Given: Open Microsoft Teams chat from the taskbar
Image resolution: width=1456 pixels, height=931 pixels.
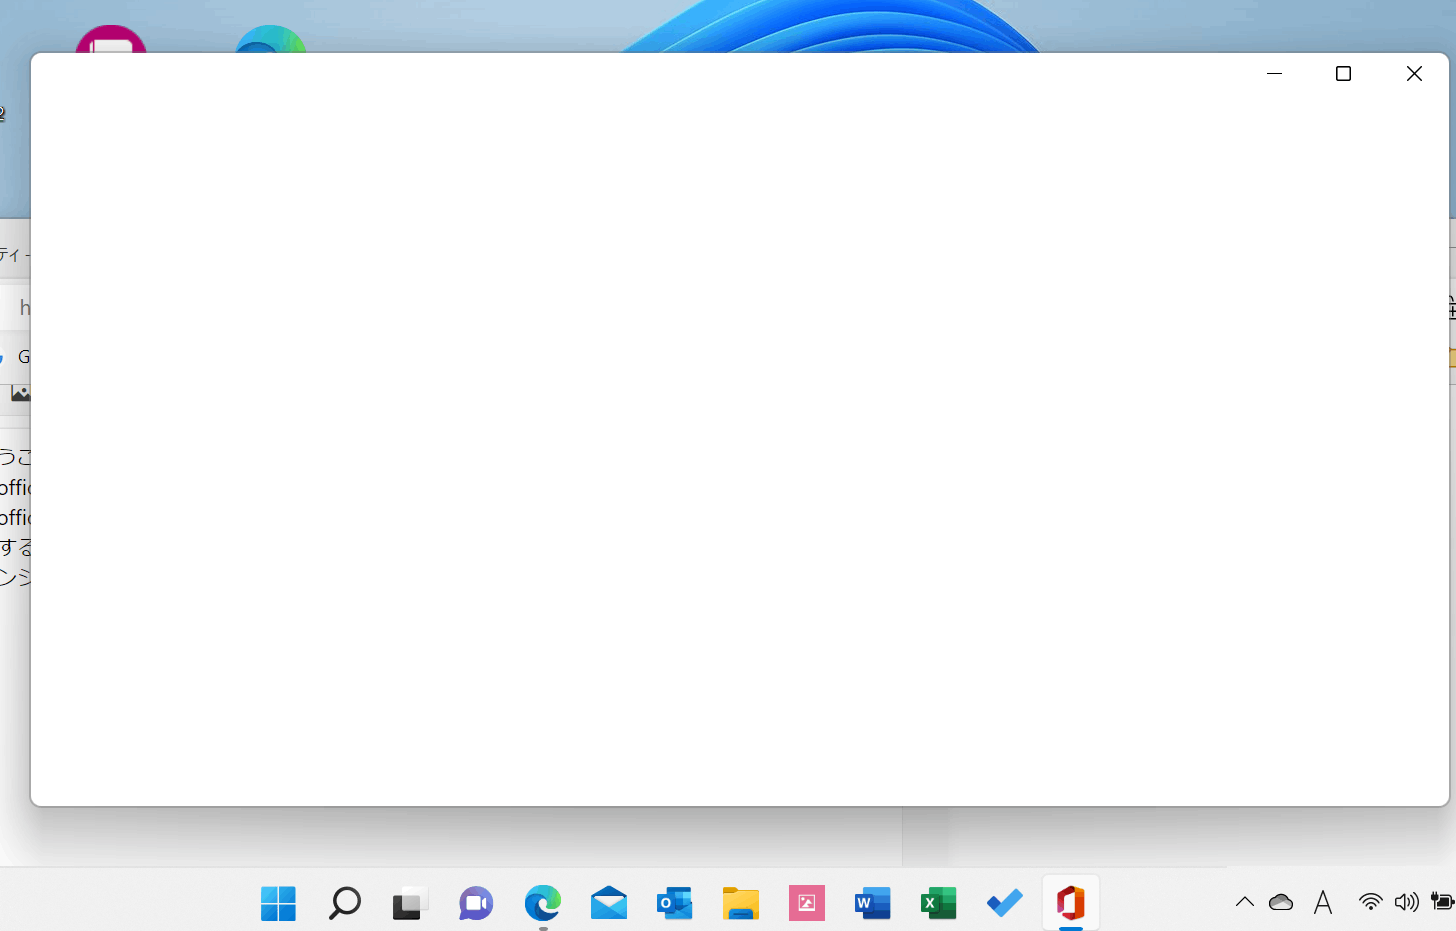Looking at the screenshot, I should pyautogui.click(x=475, y=903).
